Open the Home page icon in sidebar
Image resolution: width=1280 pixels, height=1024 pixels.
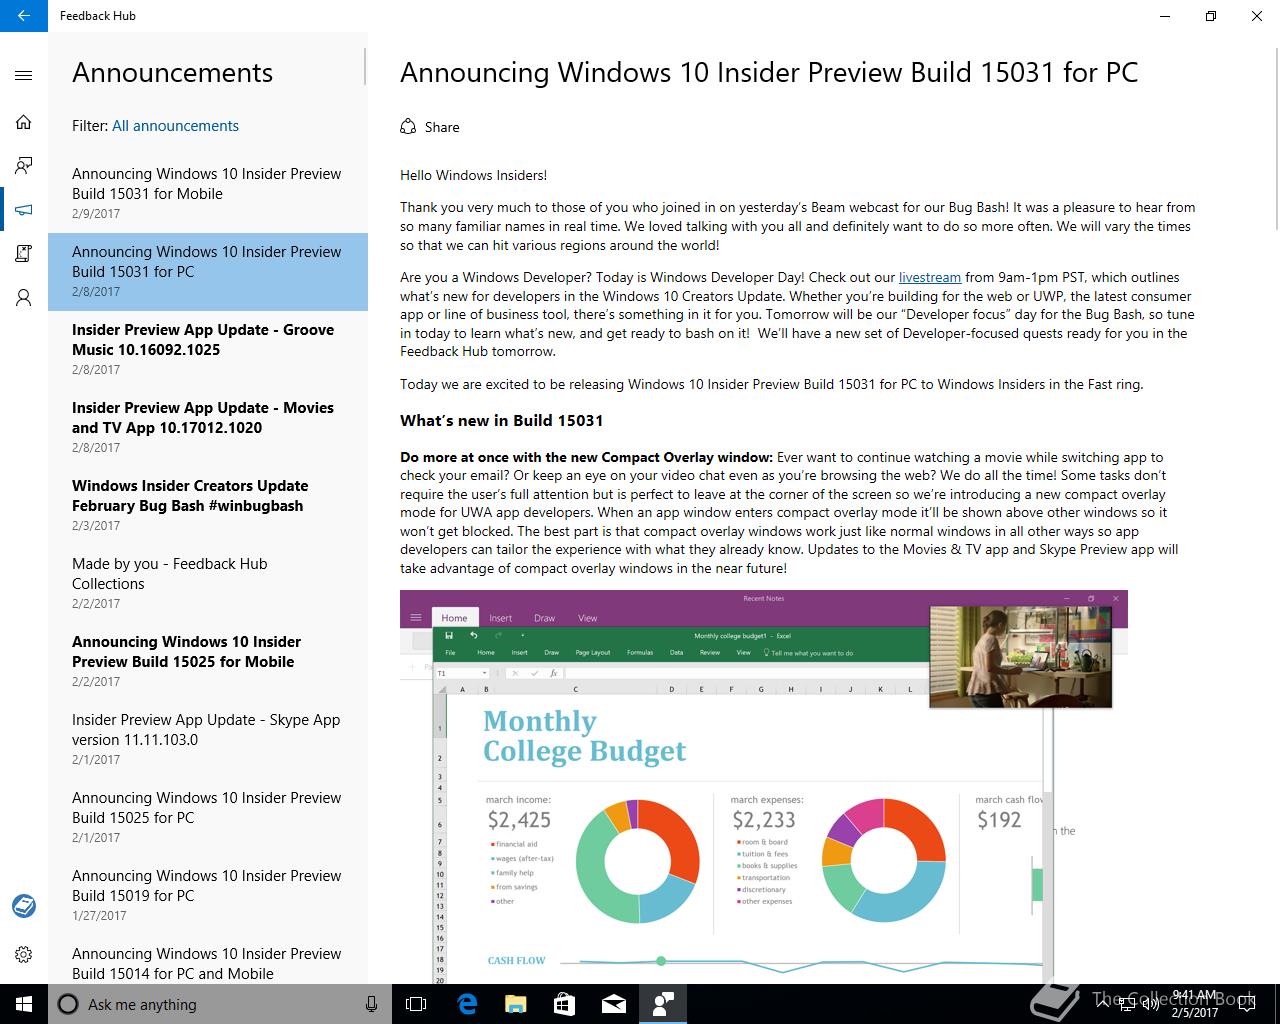pyautogui.click(x=24, y=122)
